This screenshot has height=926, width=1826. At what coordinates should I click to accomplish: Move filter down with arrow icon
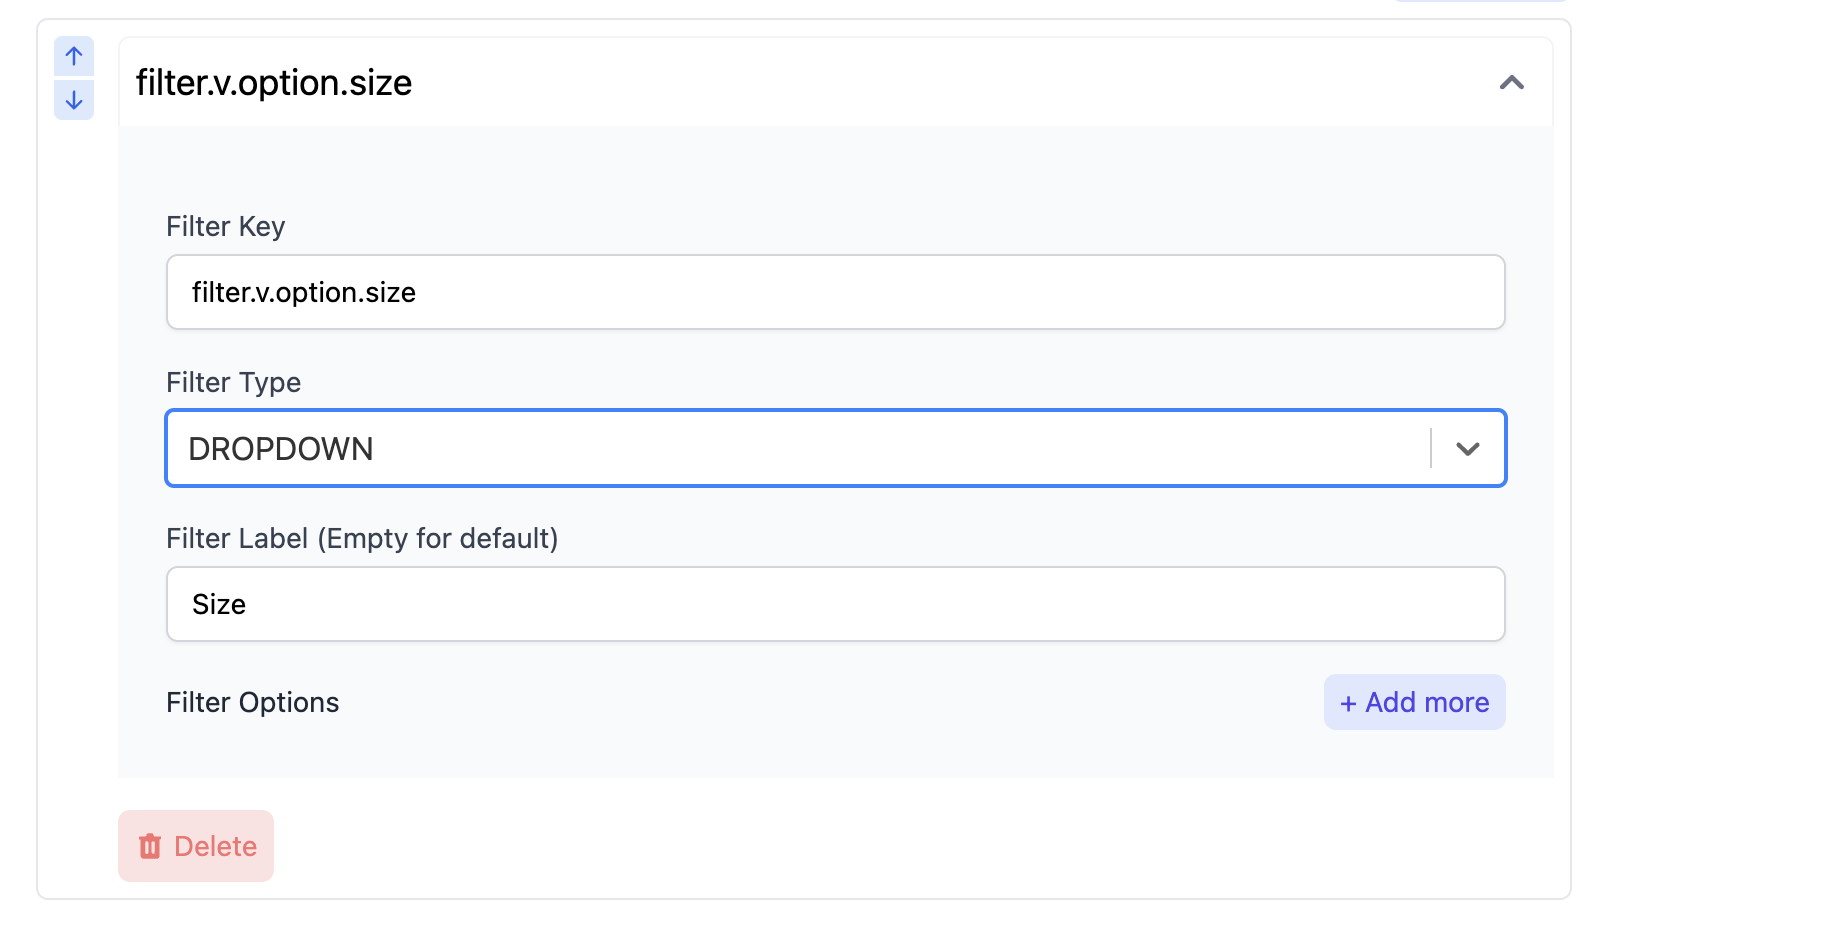(74, 100)
